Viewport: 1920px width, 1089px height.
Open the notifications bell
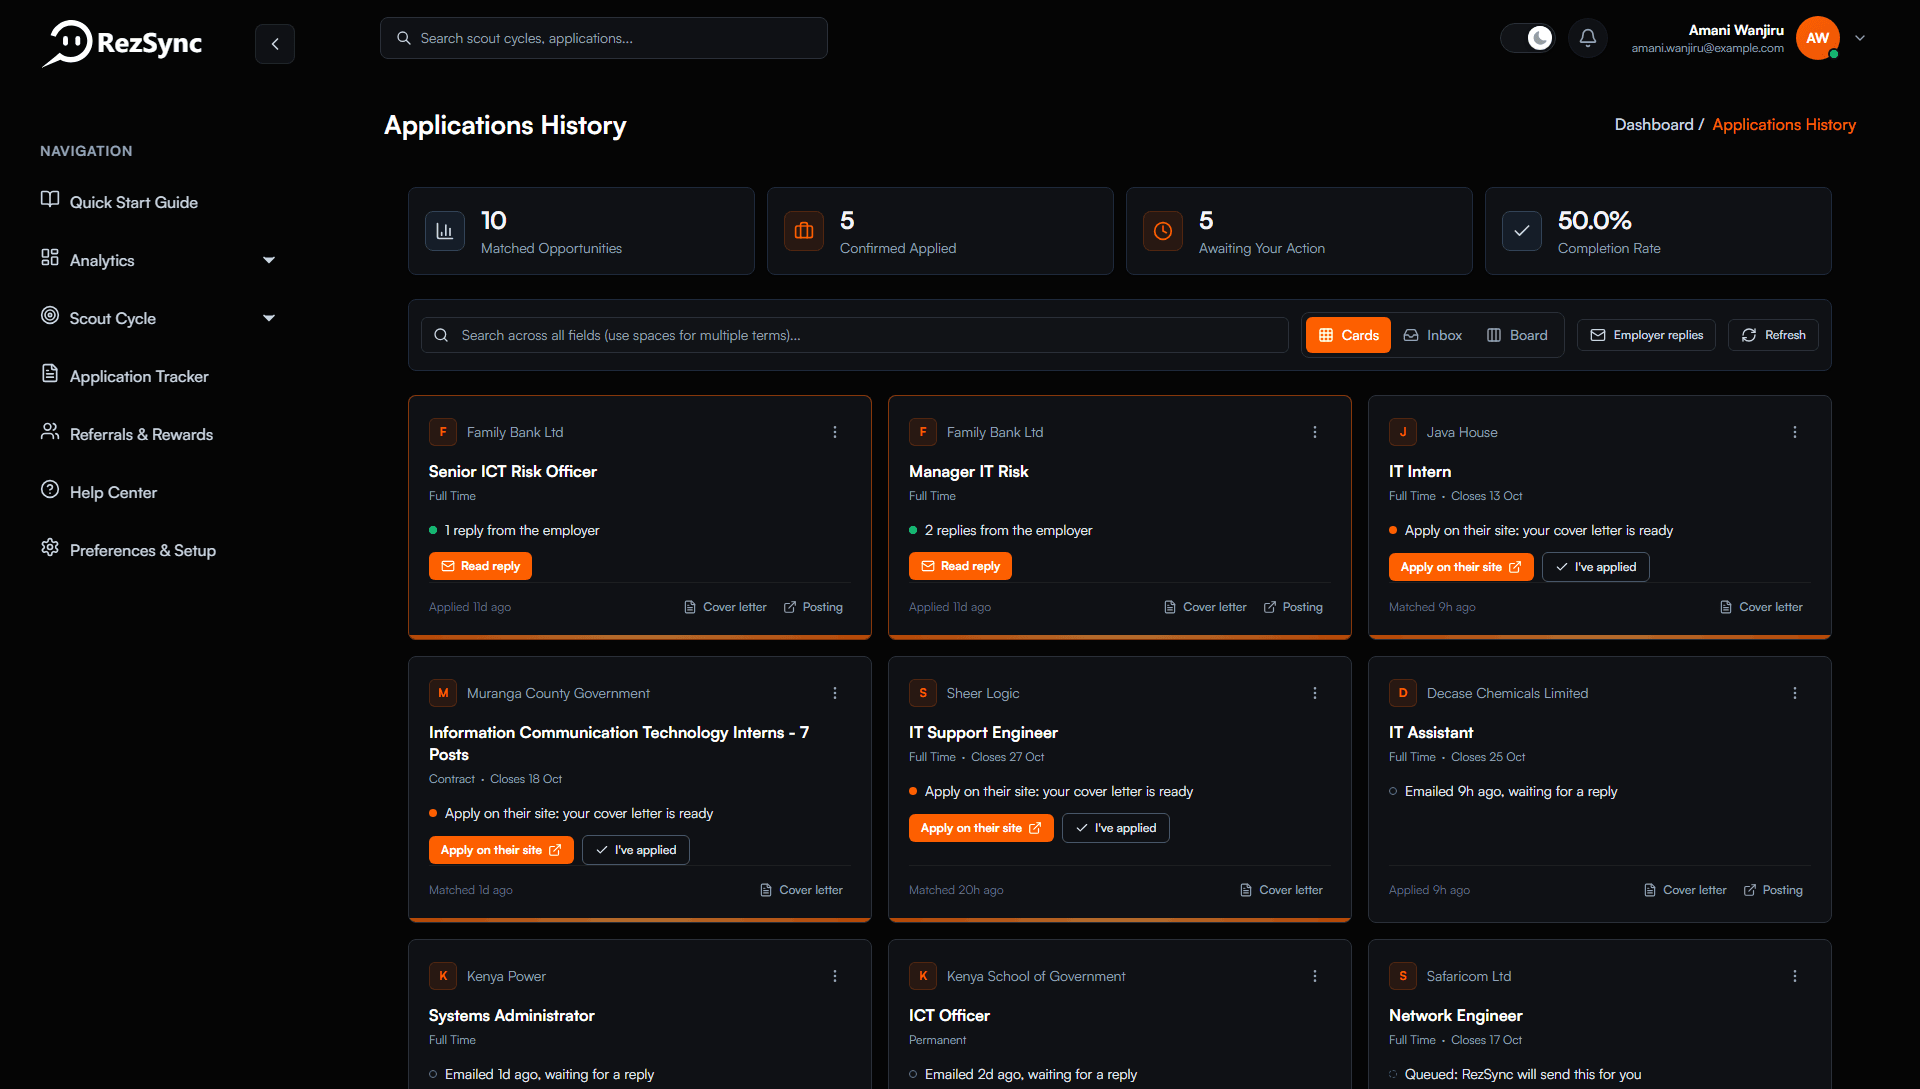(x=1588, y=38)
